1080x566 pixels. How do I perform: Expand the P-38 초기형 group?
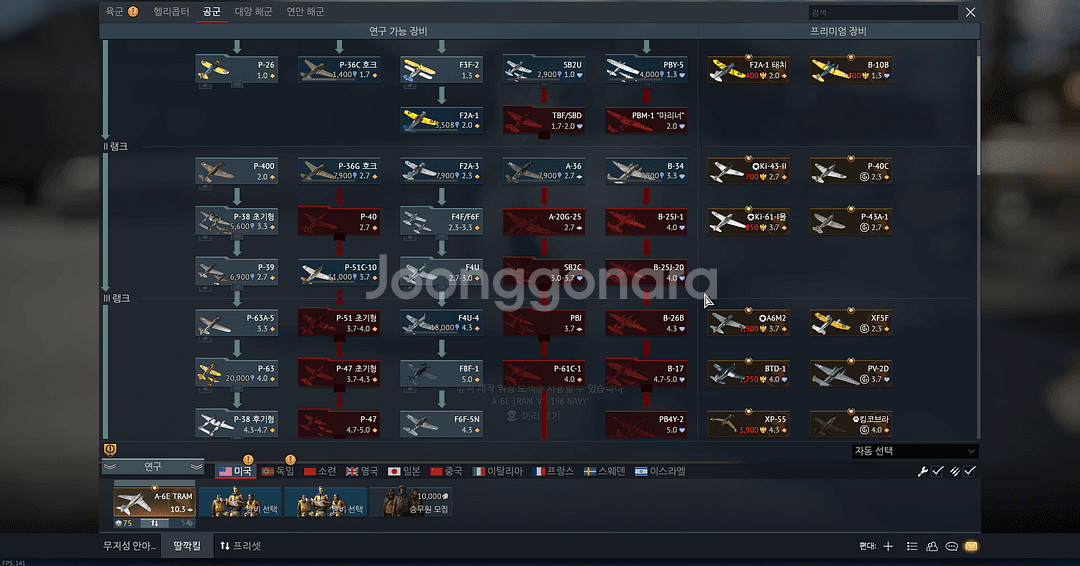tap(237, 222)
